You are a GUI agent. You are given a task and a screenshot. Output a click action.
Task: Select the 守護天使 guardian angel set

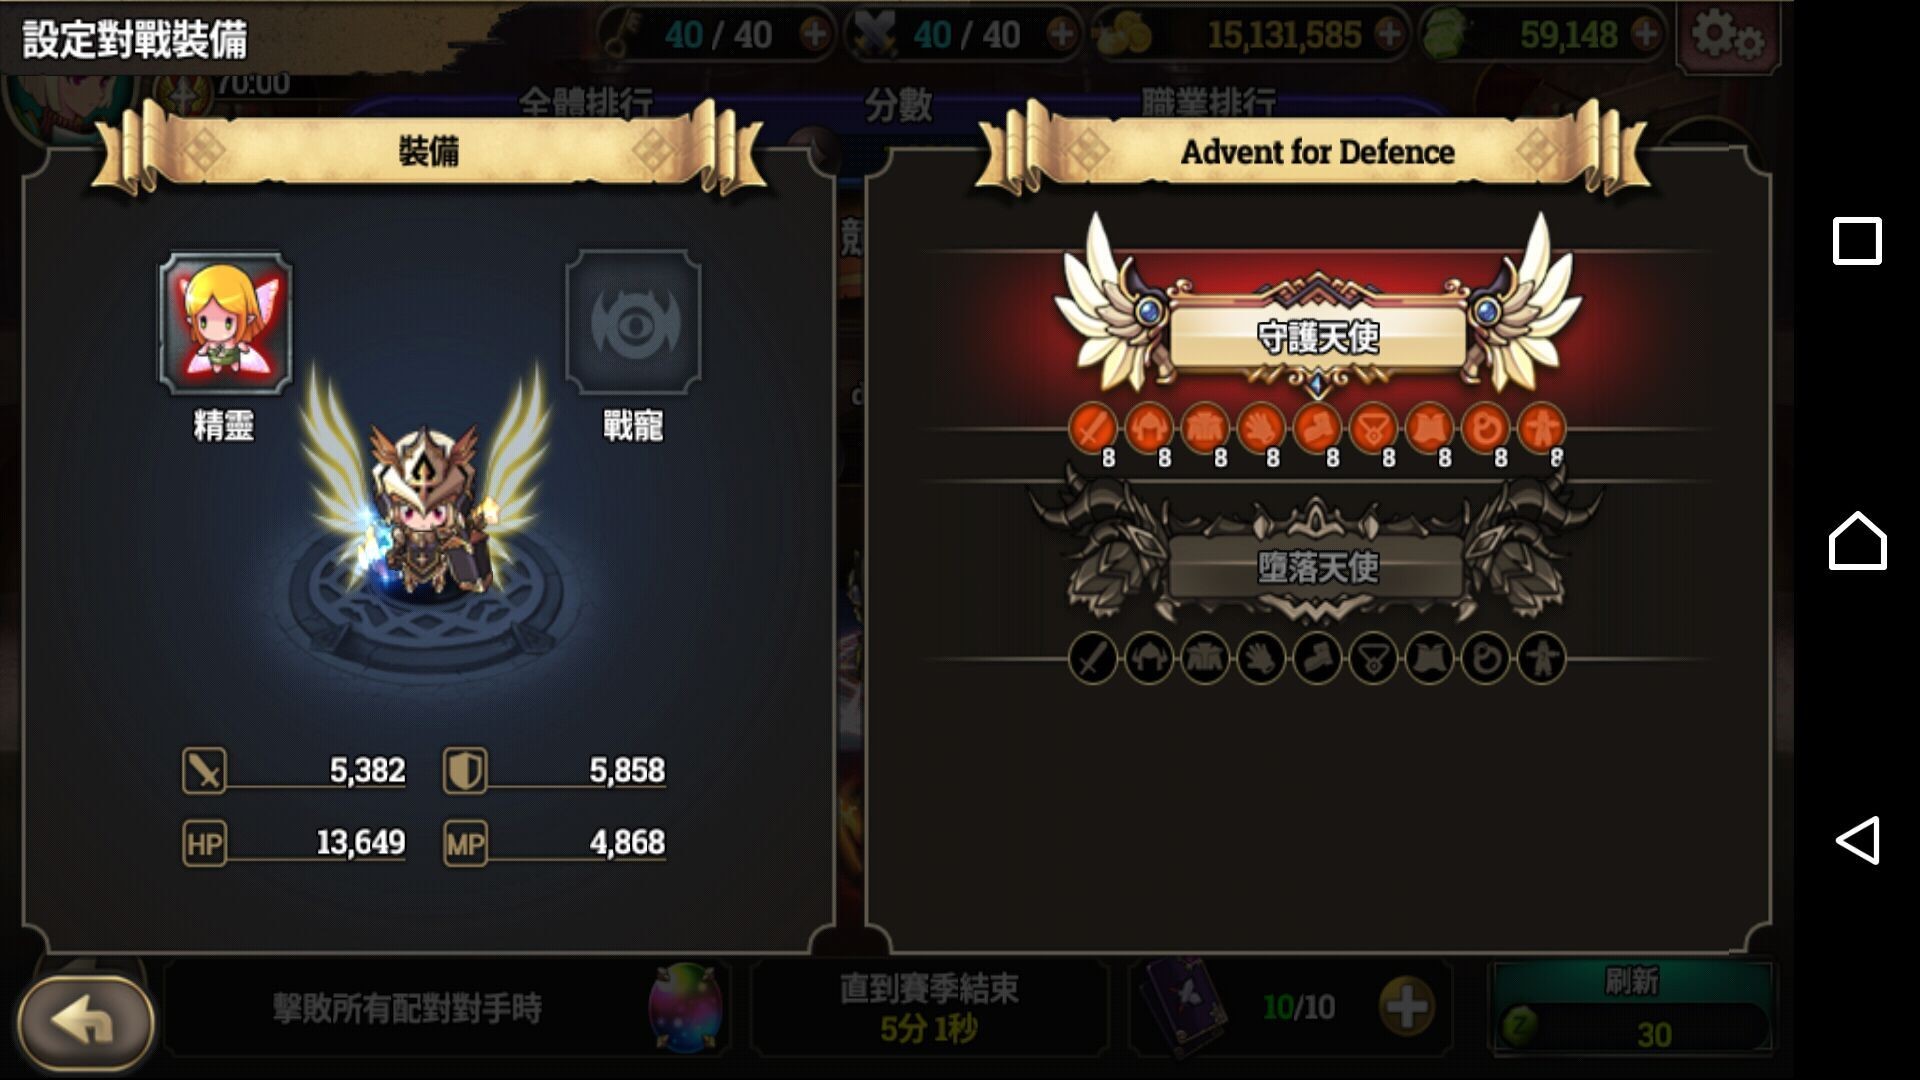pos(1317,337)
